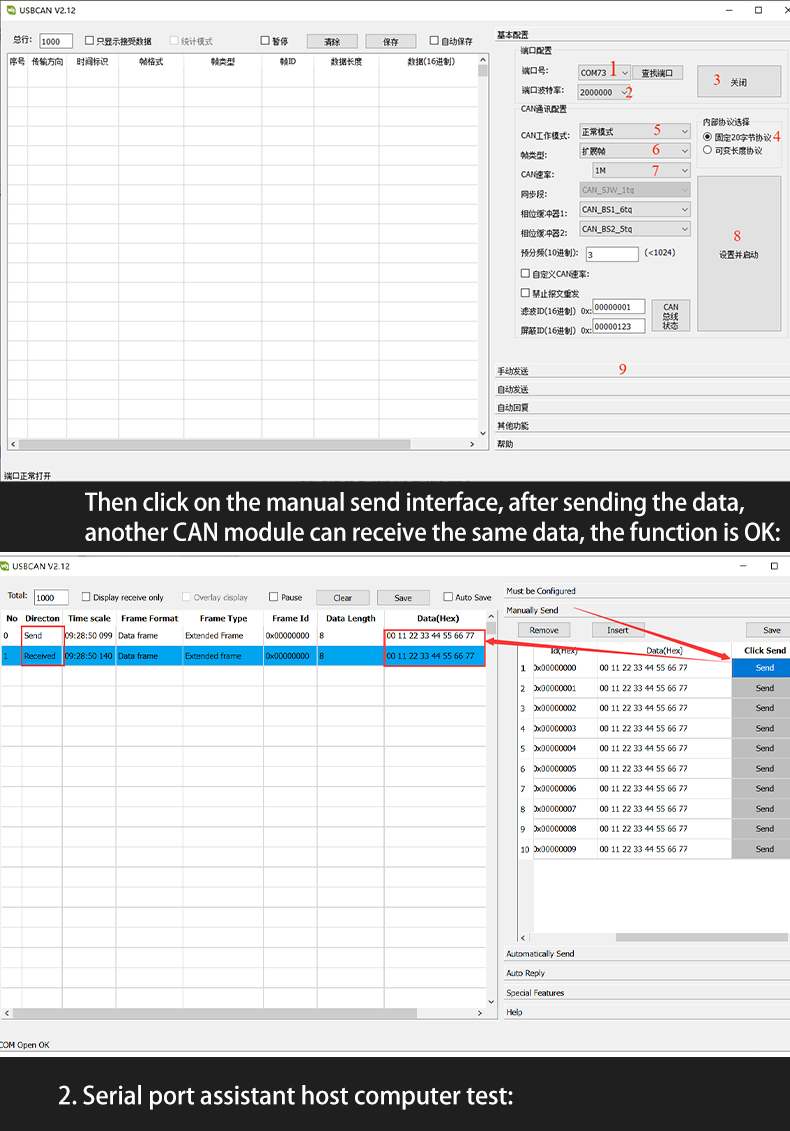Click the USBCAN app icon in bottom window title
The width and height of the screenshot is (790, 1131).
click(x=5, y=566)
